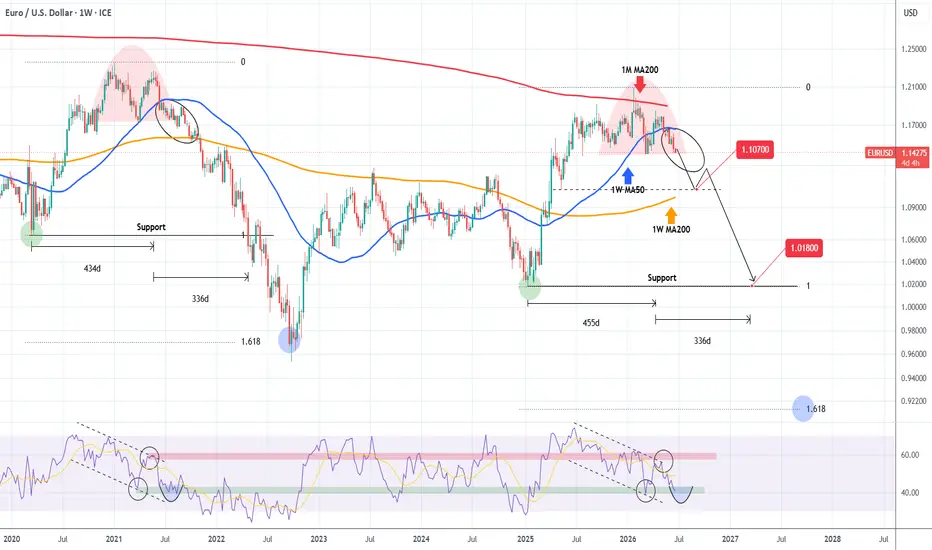Click the 2025 label on the time axis
Viewport: 932px width, 550px height.
pyautogui.click(x=525, y=539)
